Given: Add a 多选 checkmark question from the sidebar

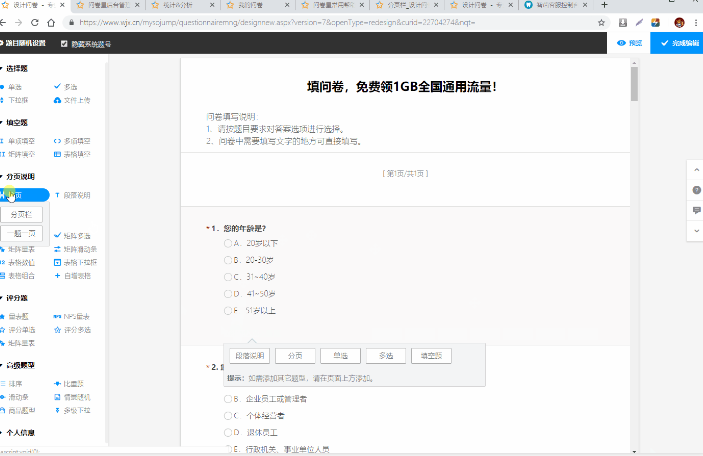Looking at the screenshot, I should coord(65,87).
